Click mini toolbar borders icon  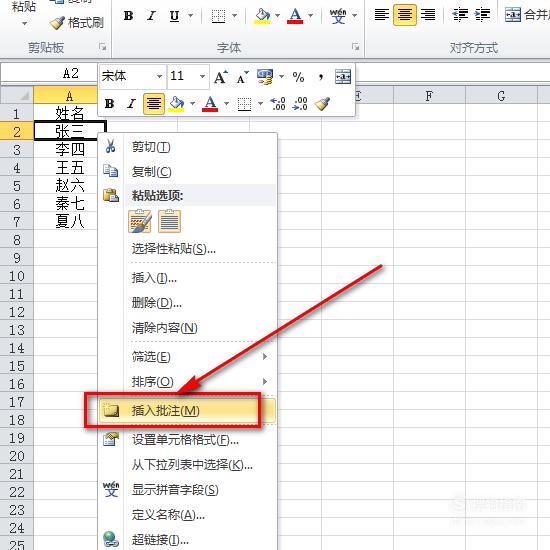click(x=244, y=104)
